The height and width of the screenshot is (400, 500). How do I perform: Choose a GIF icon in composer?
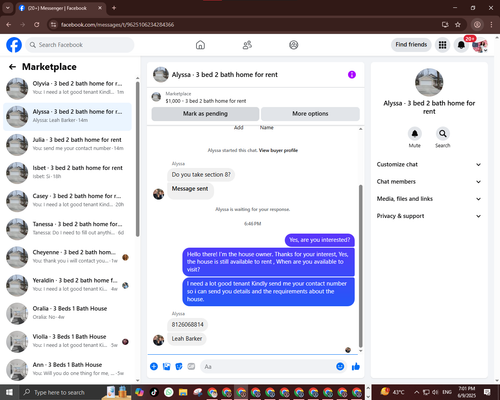tap(191, 367)
